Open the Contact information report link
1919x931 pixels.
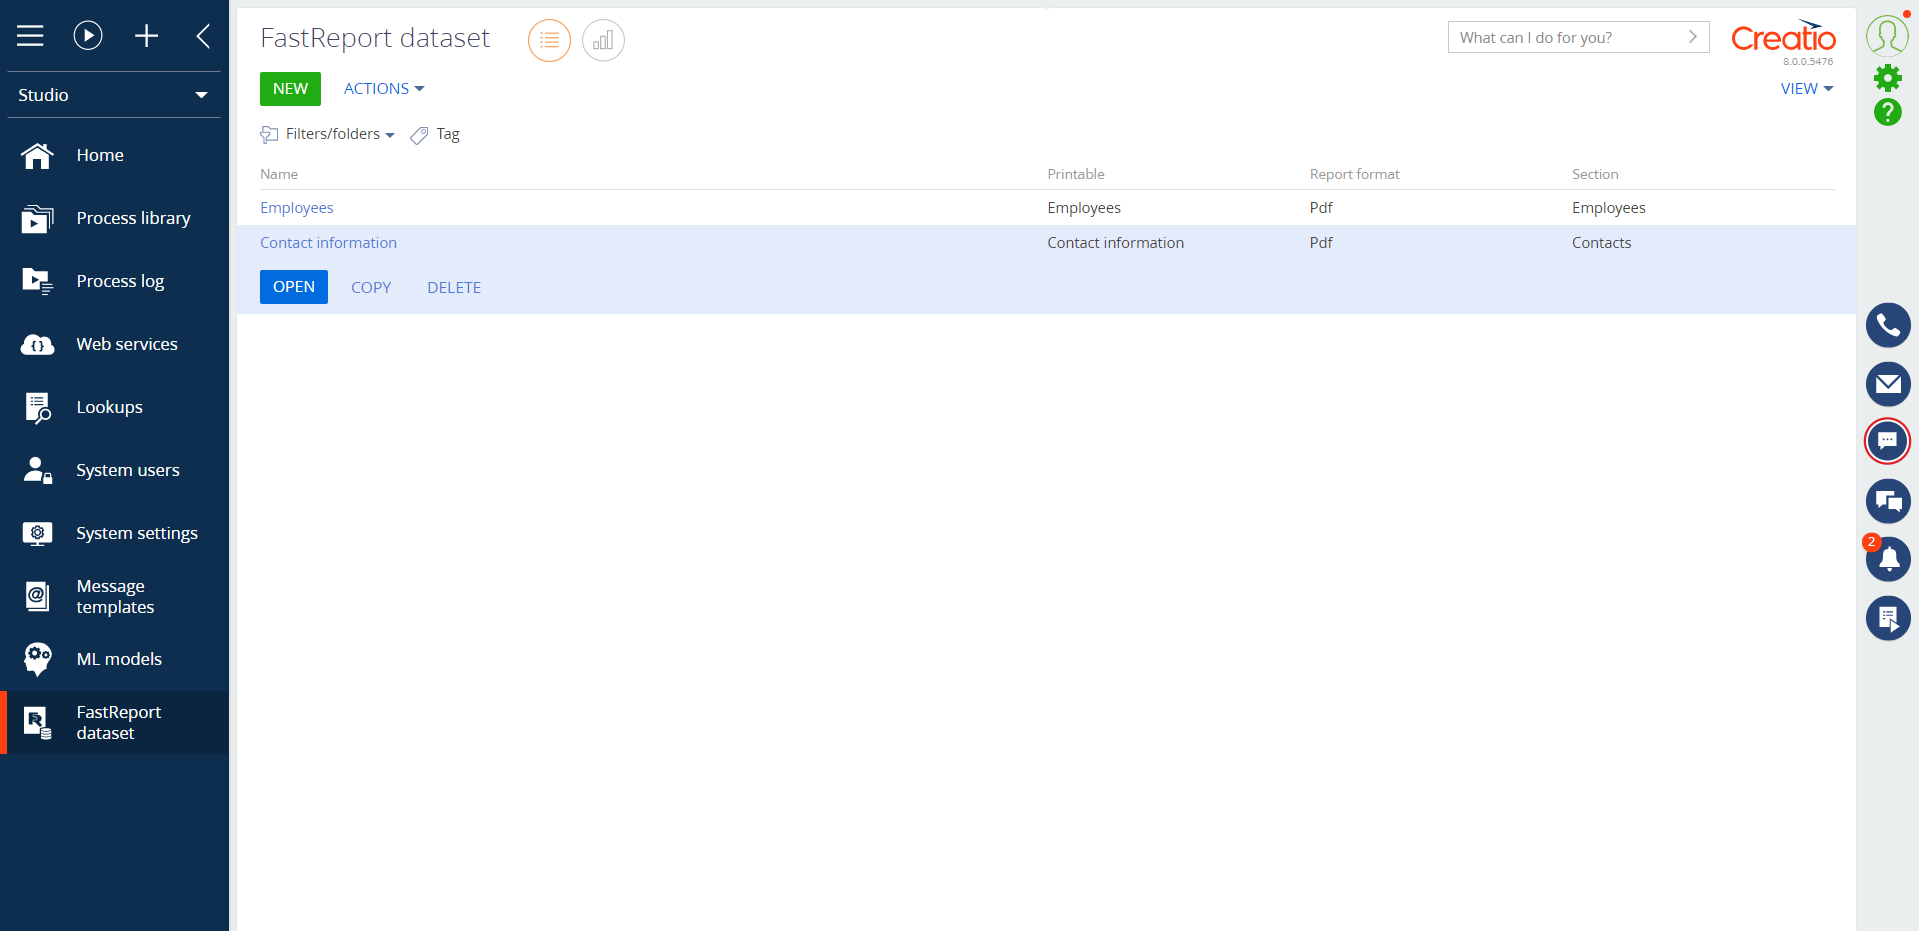click(x=328, y=243)
